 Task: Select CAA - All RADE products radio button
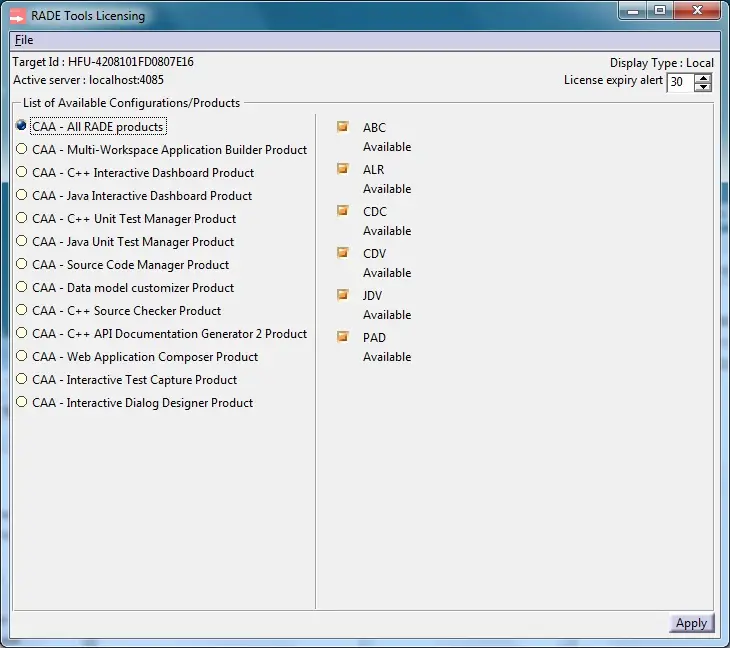point(21,126)
